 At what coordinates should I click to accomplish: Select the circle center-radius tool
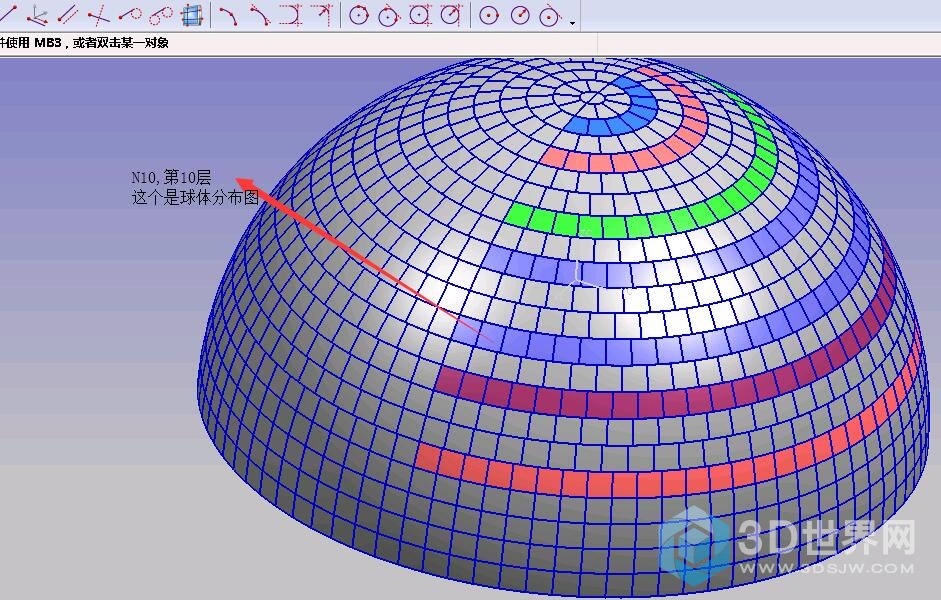pos(520,15)
